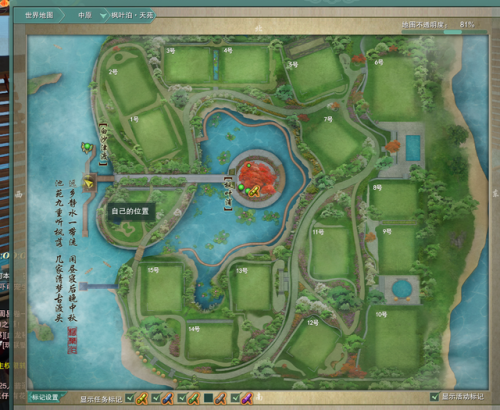The width and height of the screenshot is (500, 410).
Task: Click the 81% opacity value
Action: click(467, 24)
